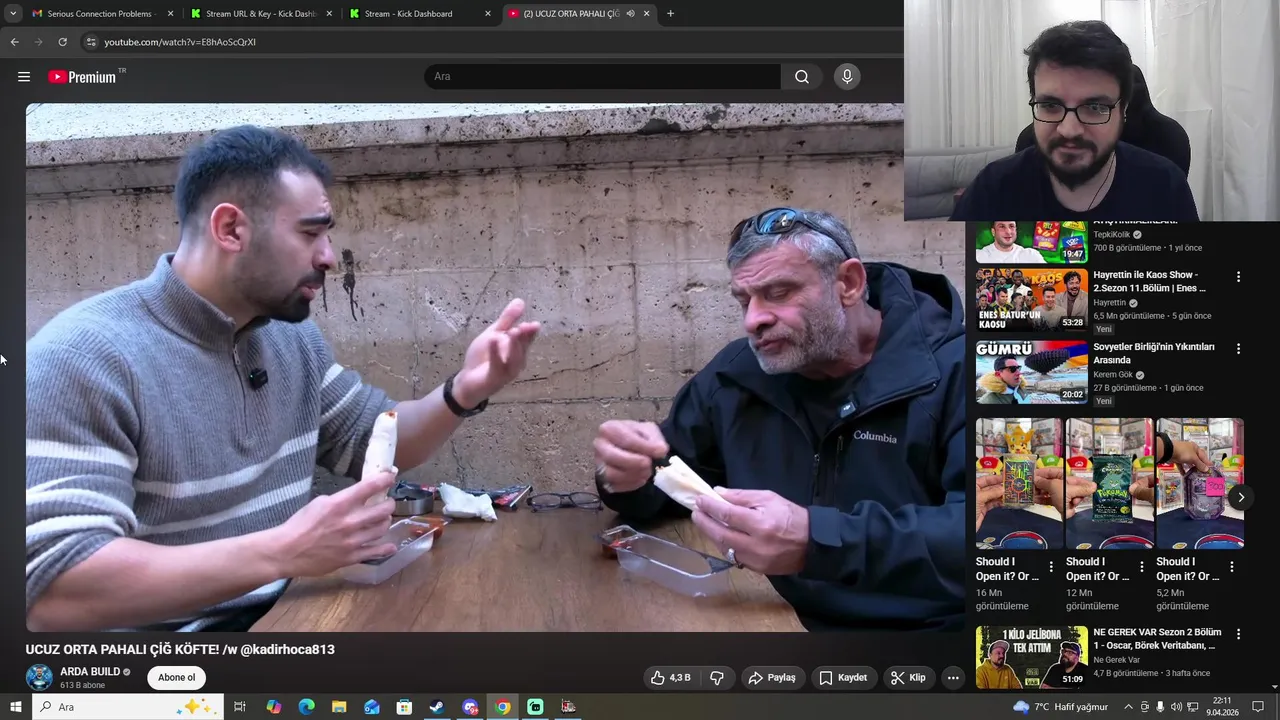
Task: Open the TepkiKolik video thumbnail 19:47
Action: point(1031,242)
